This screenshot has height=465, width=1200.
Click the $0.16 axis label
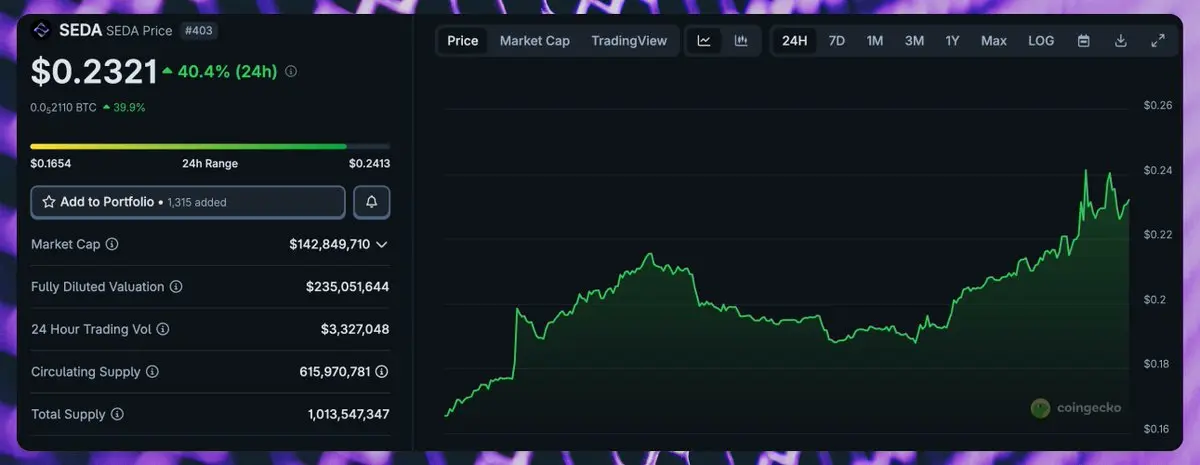coord(1157,429)
